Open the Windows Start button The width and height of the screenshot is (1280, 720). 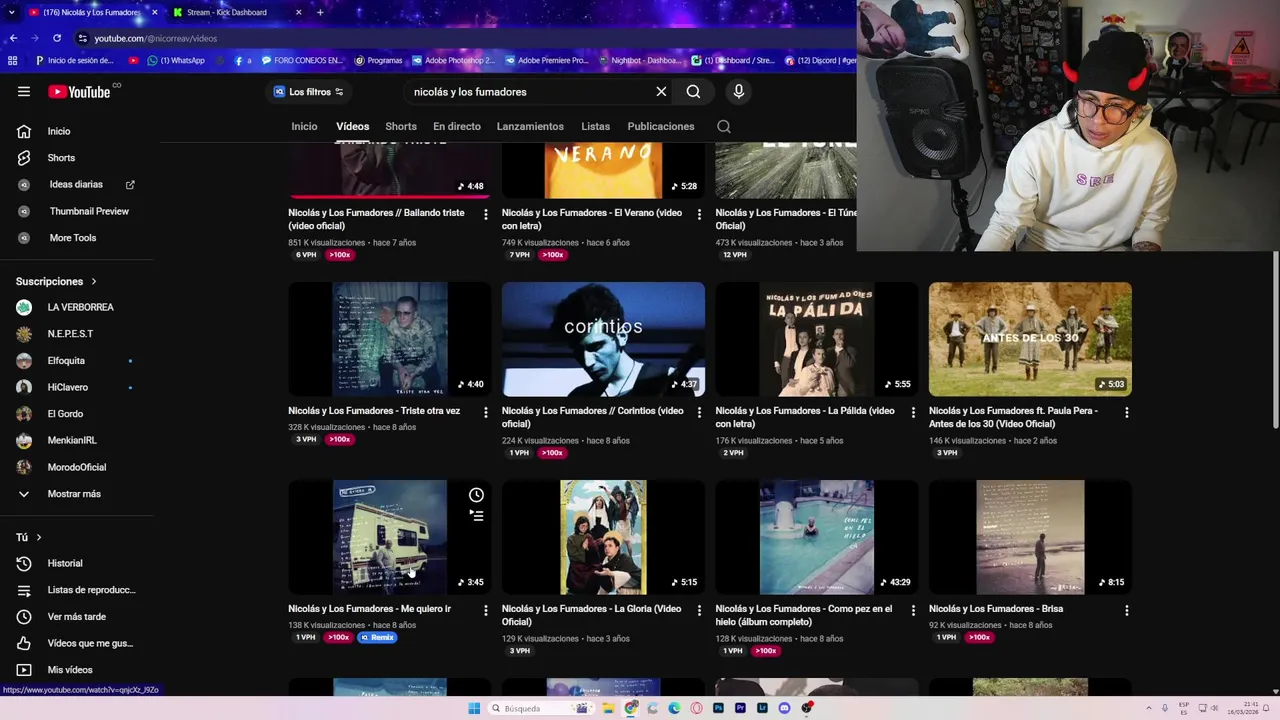(474, 708)
